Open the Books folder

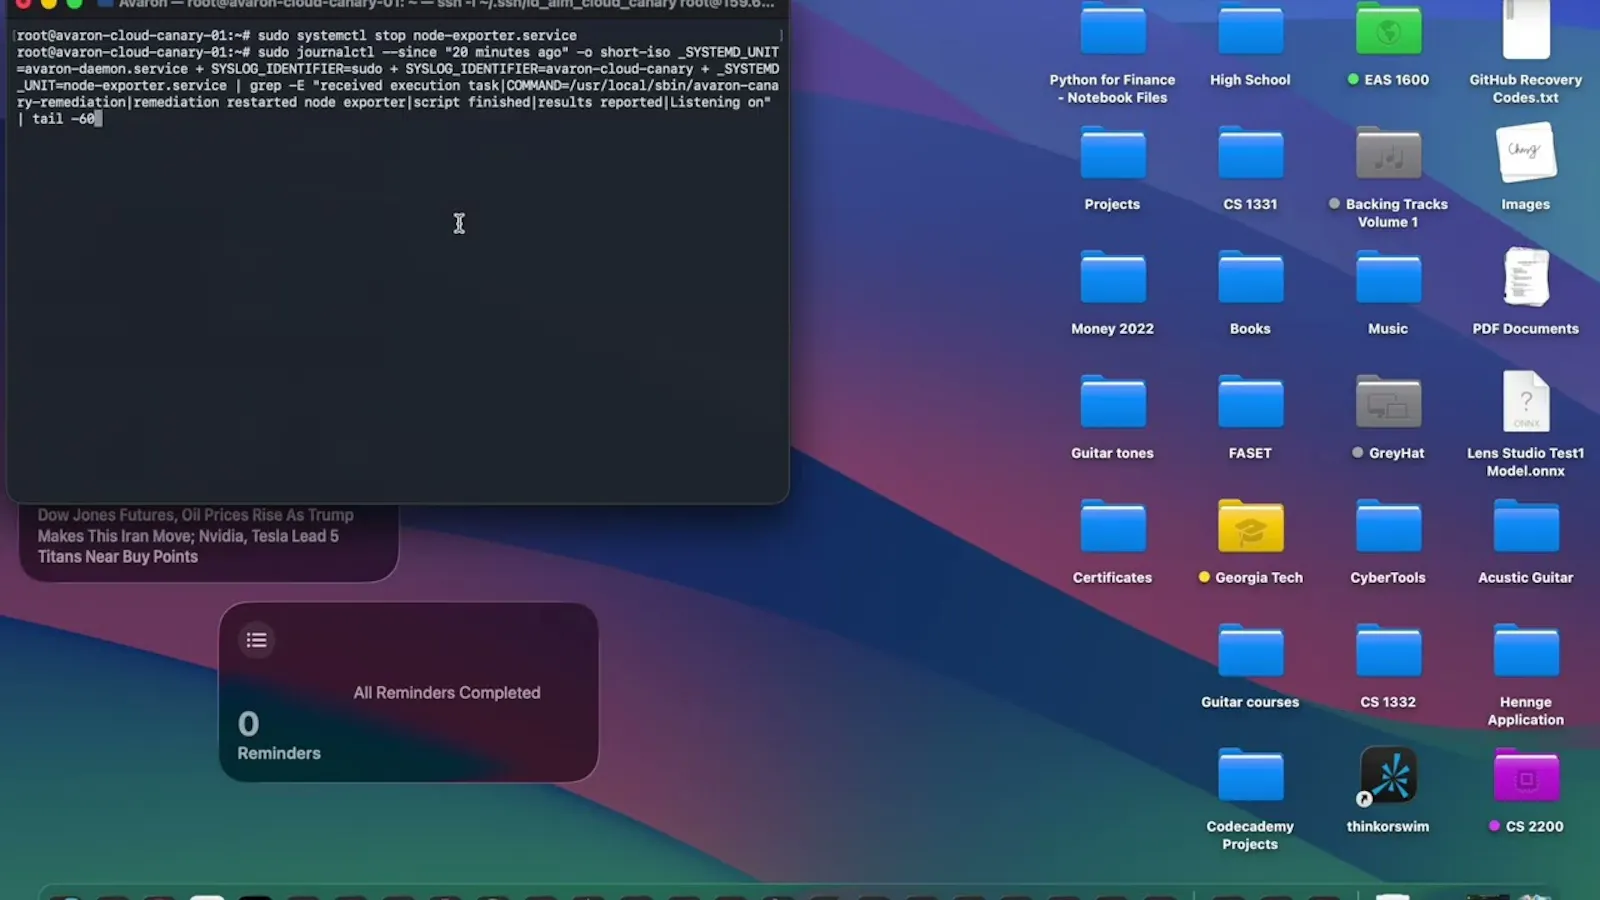pyautogui.click(x=1250, y=277)
